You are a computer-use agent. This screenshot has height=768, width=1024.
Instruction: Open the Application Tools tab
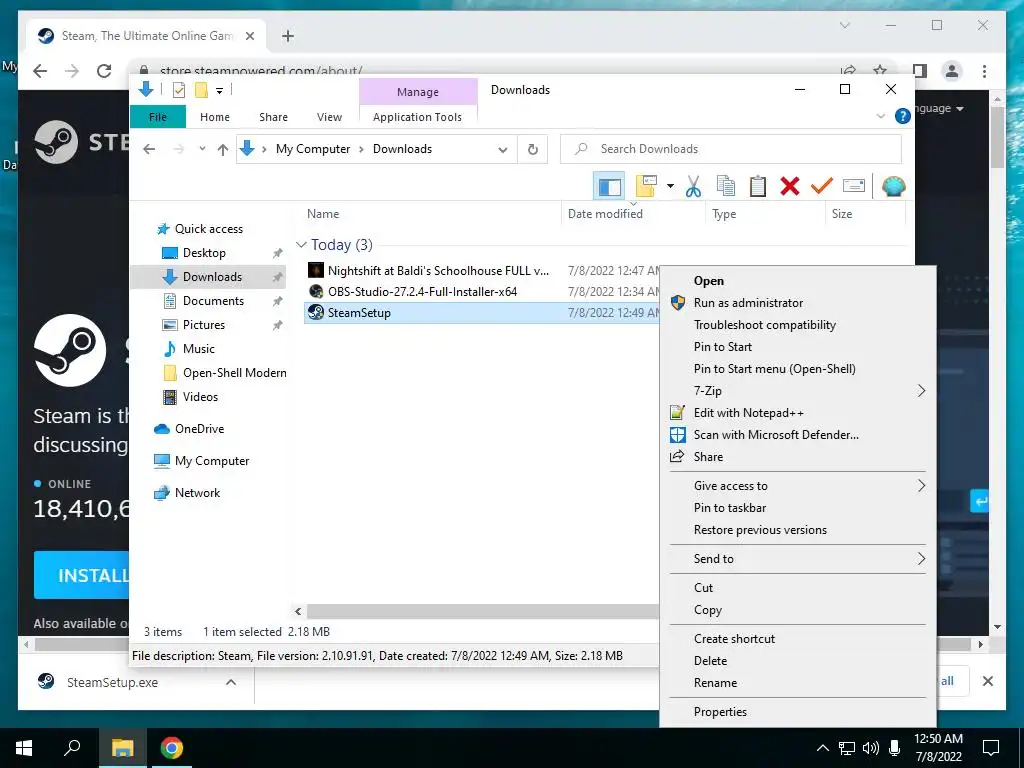417,117
